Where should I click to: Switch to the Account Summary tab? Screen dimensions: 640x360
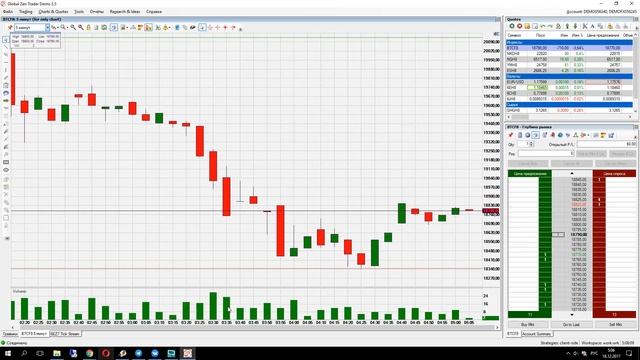click(536, 334)
